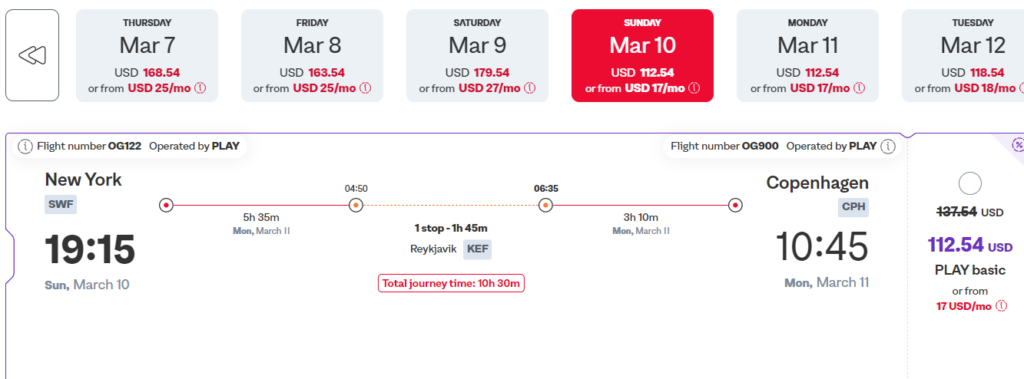The height and width of the screenshot is (379, 1024).
Task: Switch to Monday Mar 11 date tab
Action: 808,56
